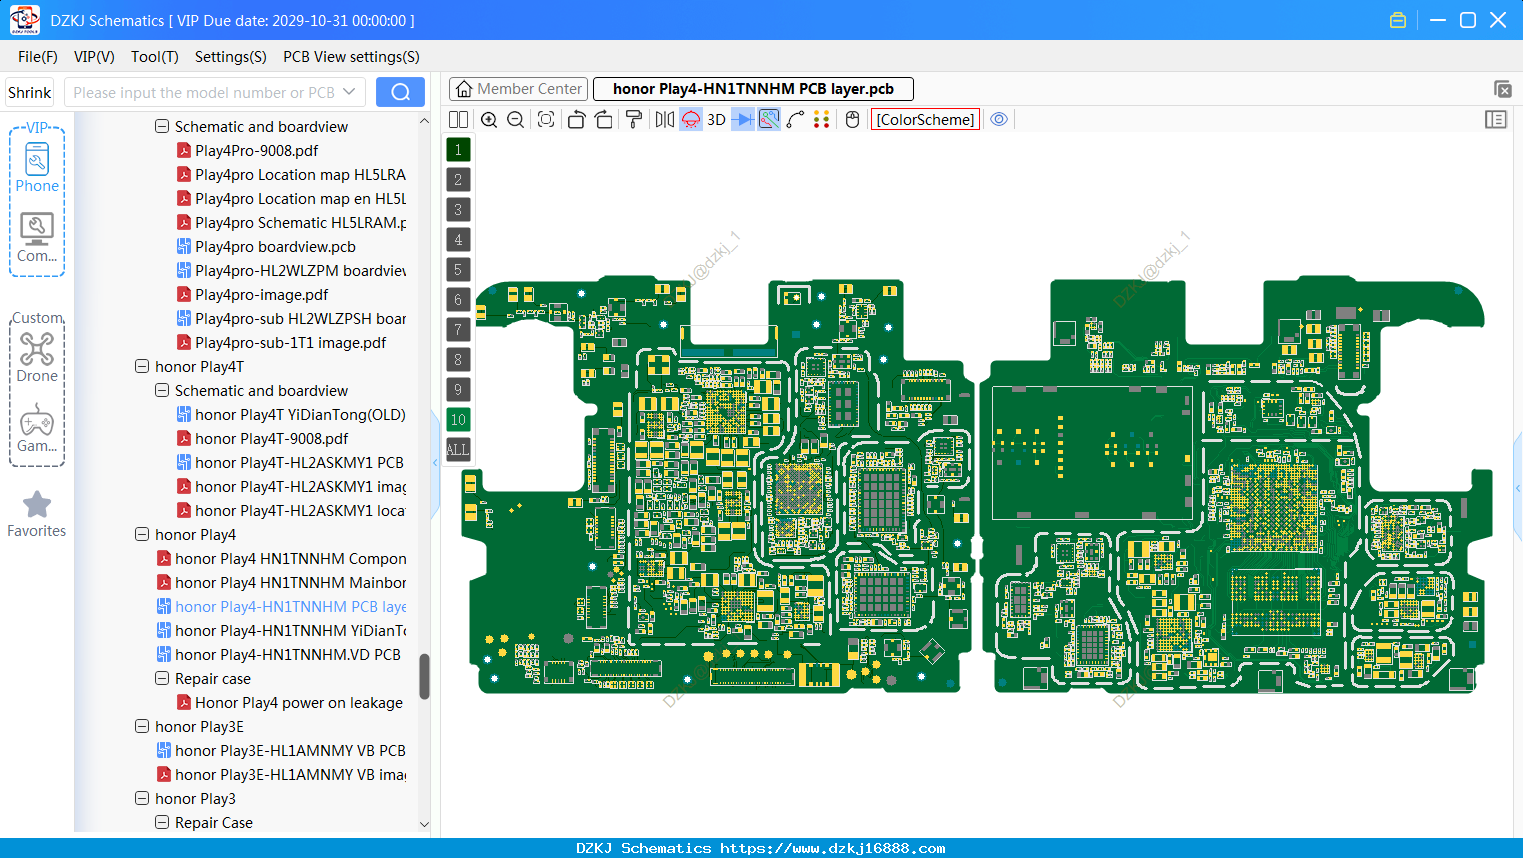Mirror the board with flip icon
This screenshot has width=1523, height=858.
coord(664,119)
